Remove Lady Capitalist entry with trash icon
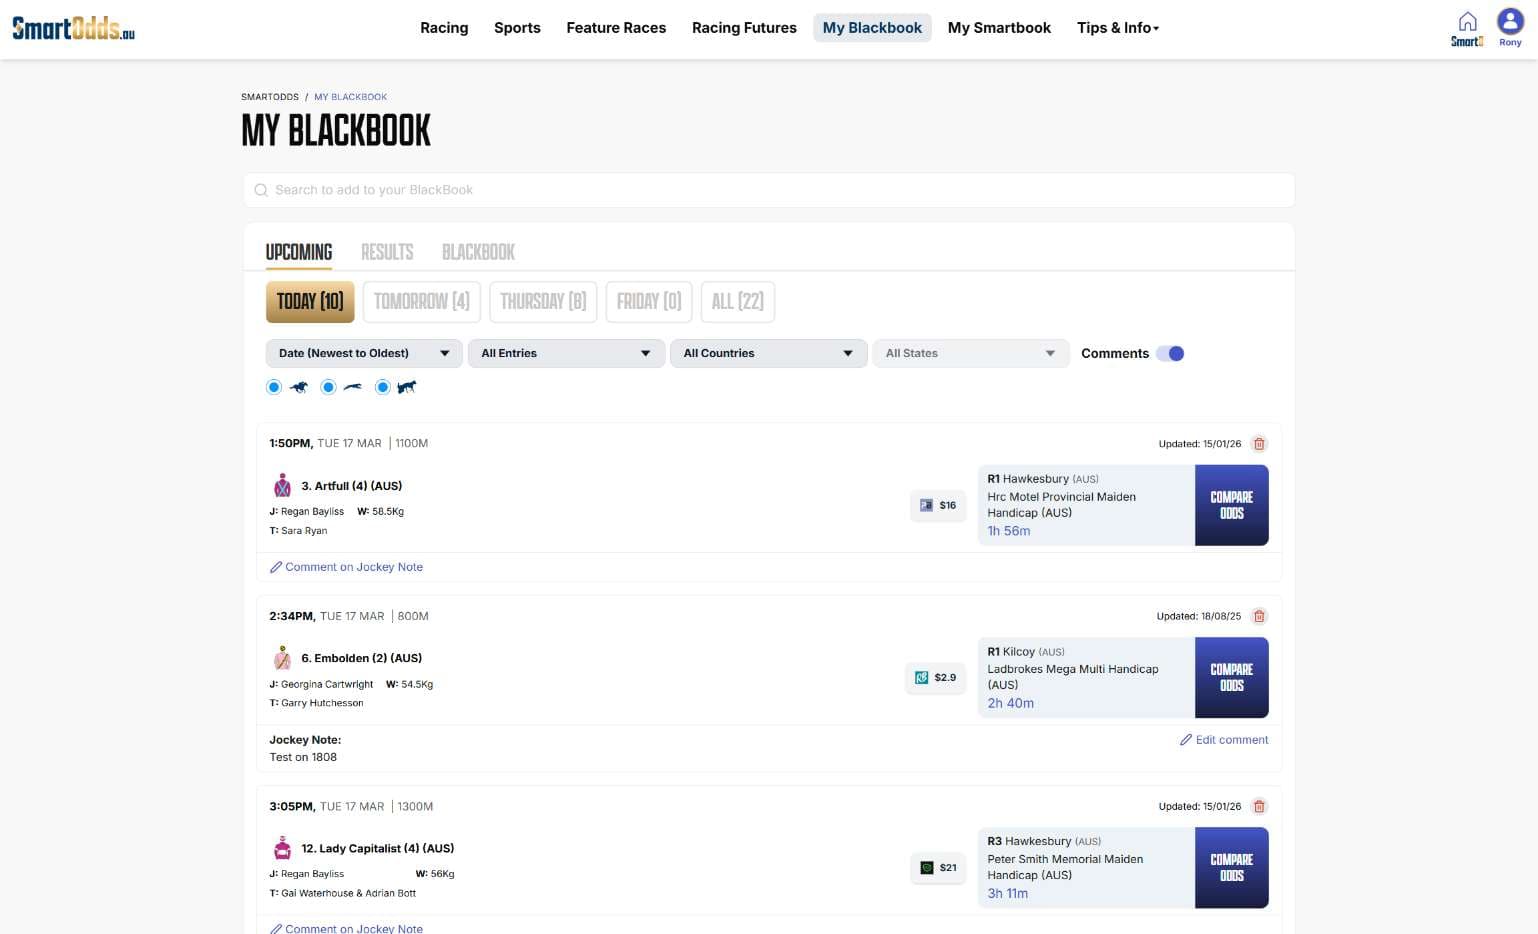This screenshot has height=934, width=1538. pos(1259,807)
